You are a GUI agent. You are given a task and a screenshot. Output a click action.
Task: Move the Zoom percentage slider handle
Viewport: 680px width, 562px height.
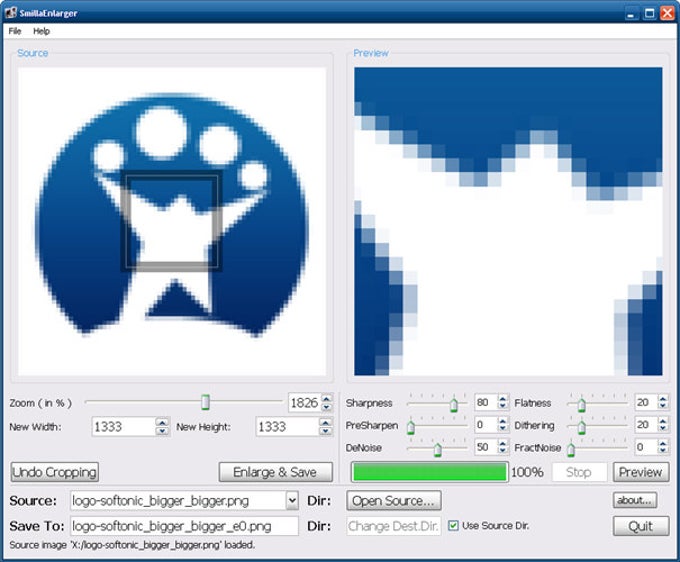(x=205, y=402)
